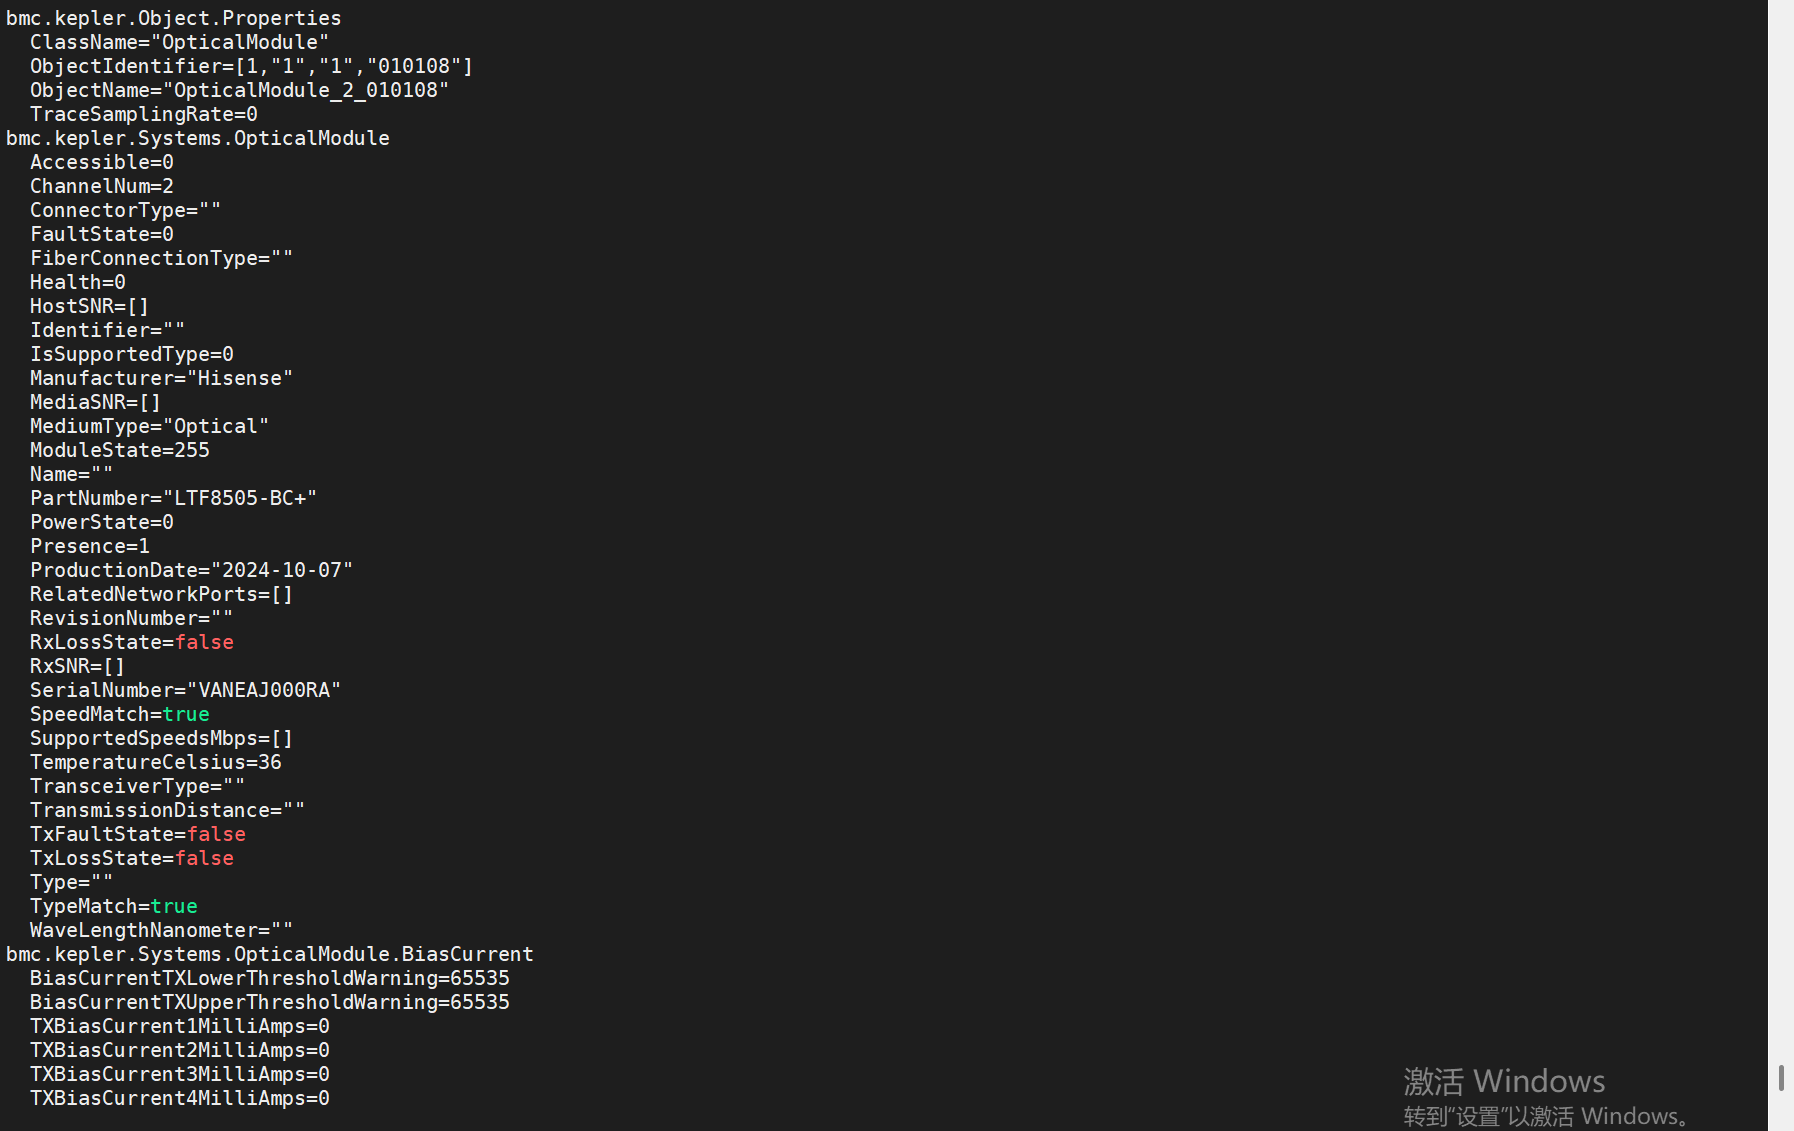Click the ObjectName OpticalModule_2_010108 text
The width and height of the screenshot is (1794, 1131).
point(310,90)
